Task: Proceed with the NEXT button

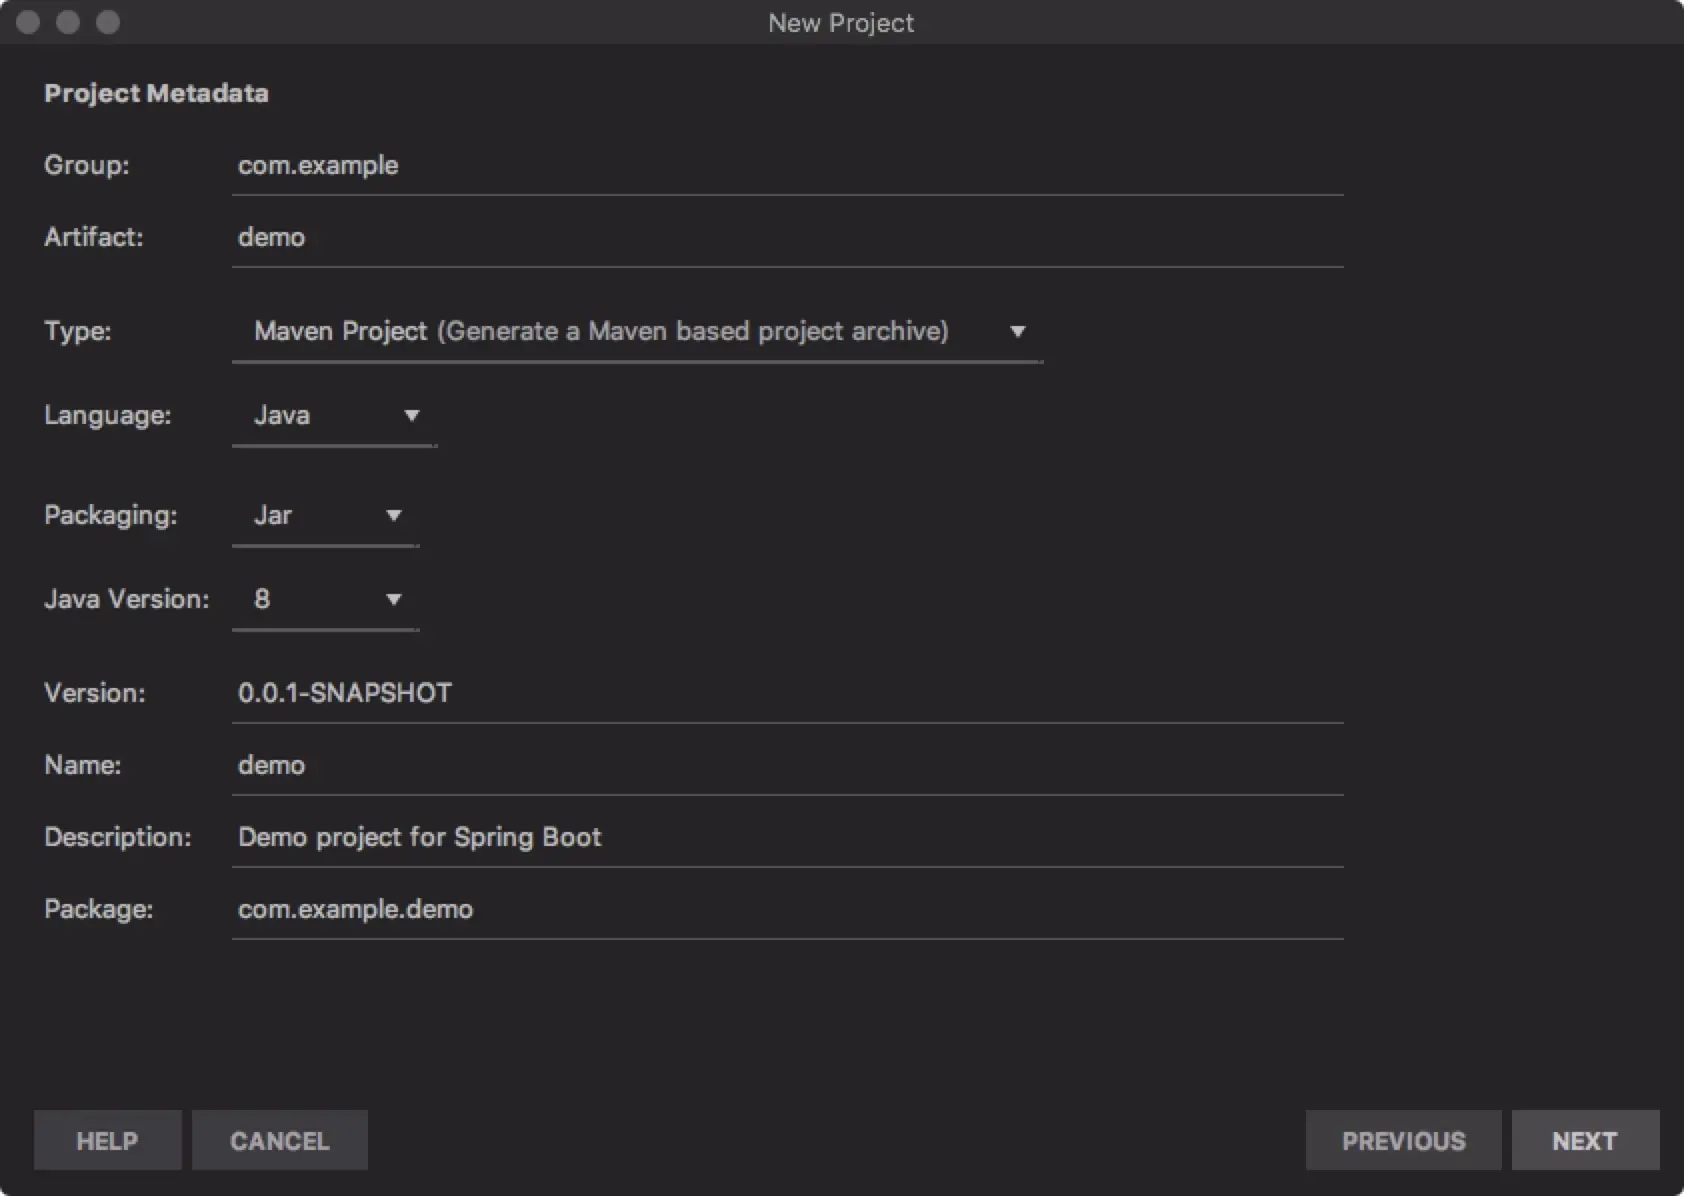Action: click(1585, 1141)
